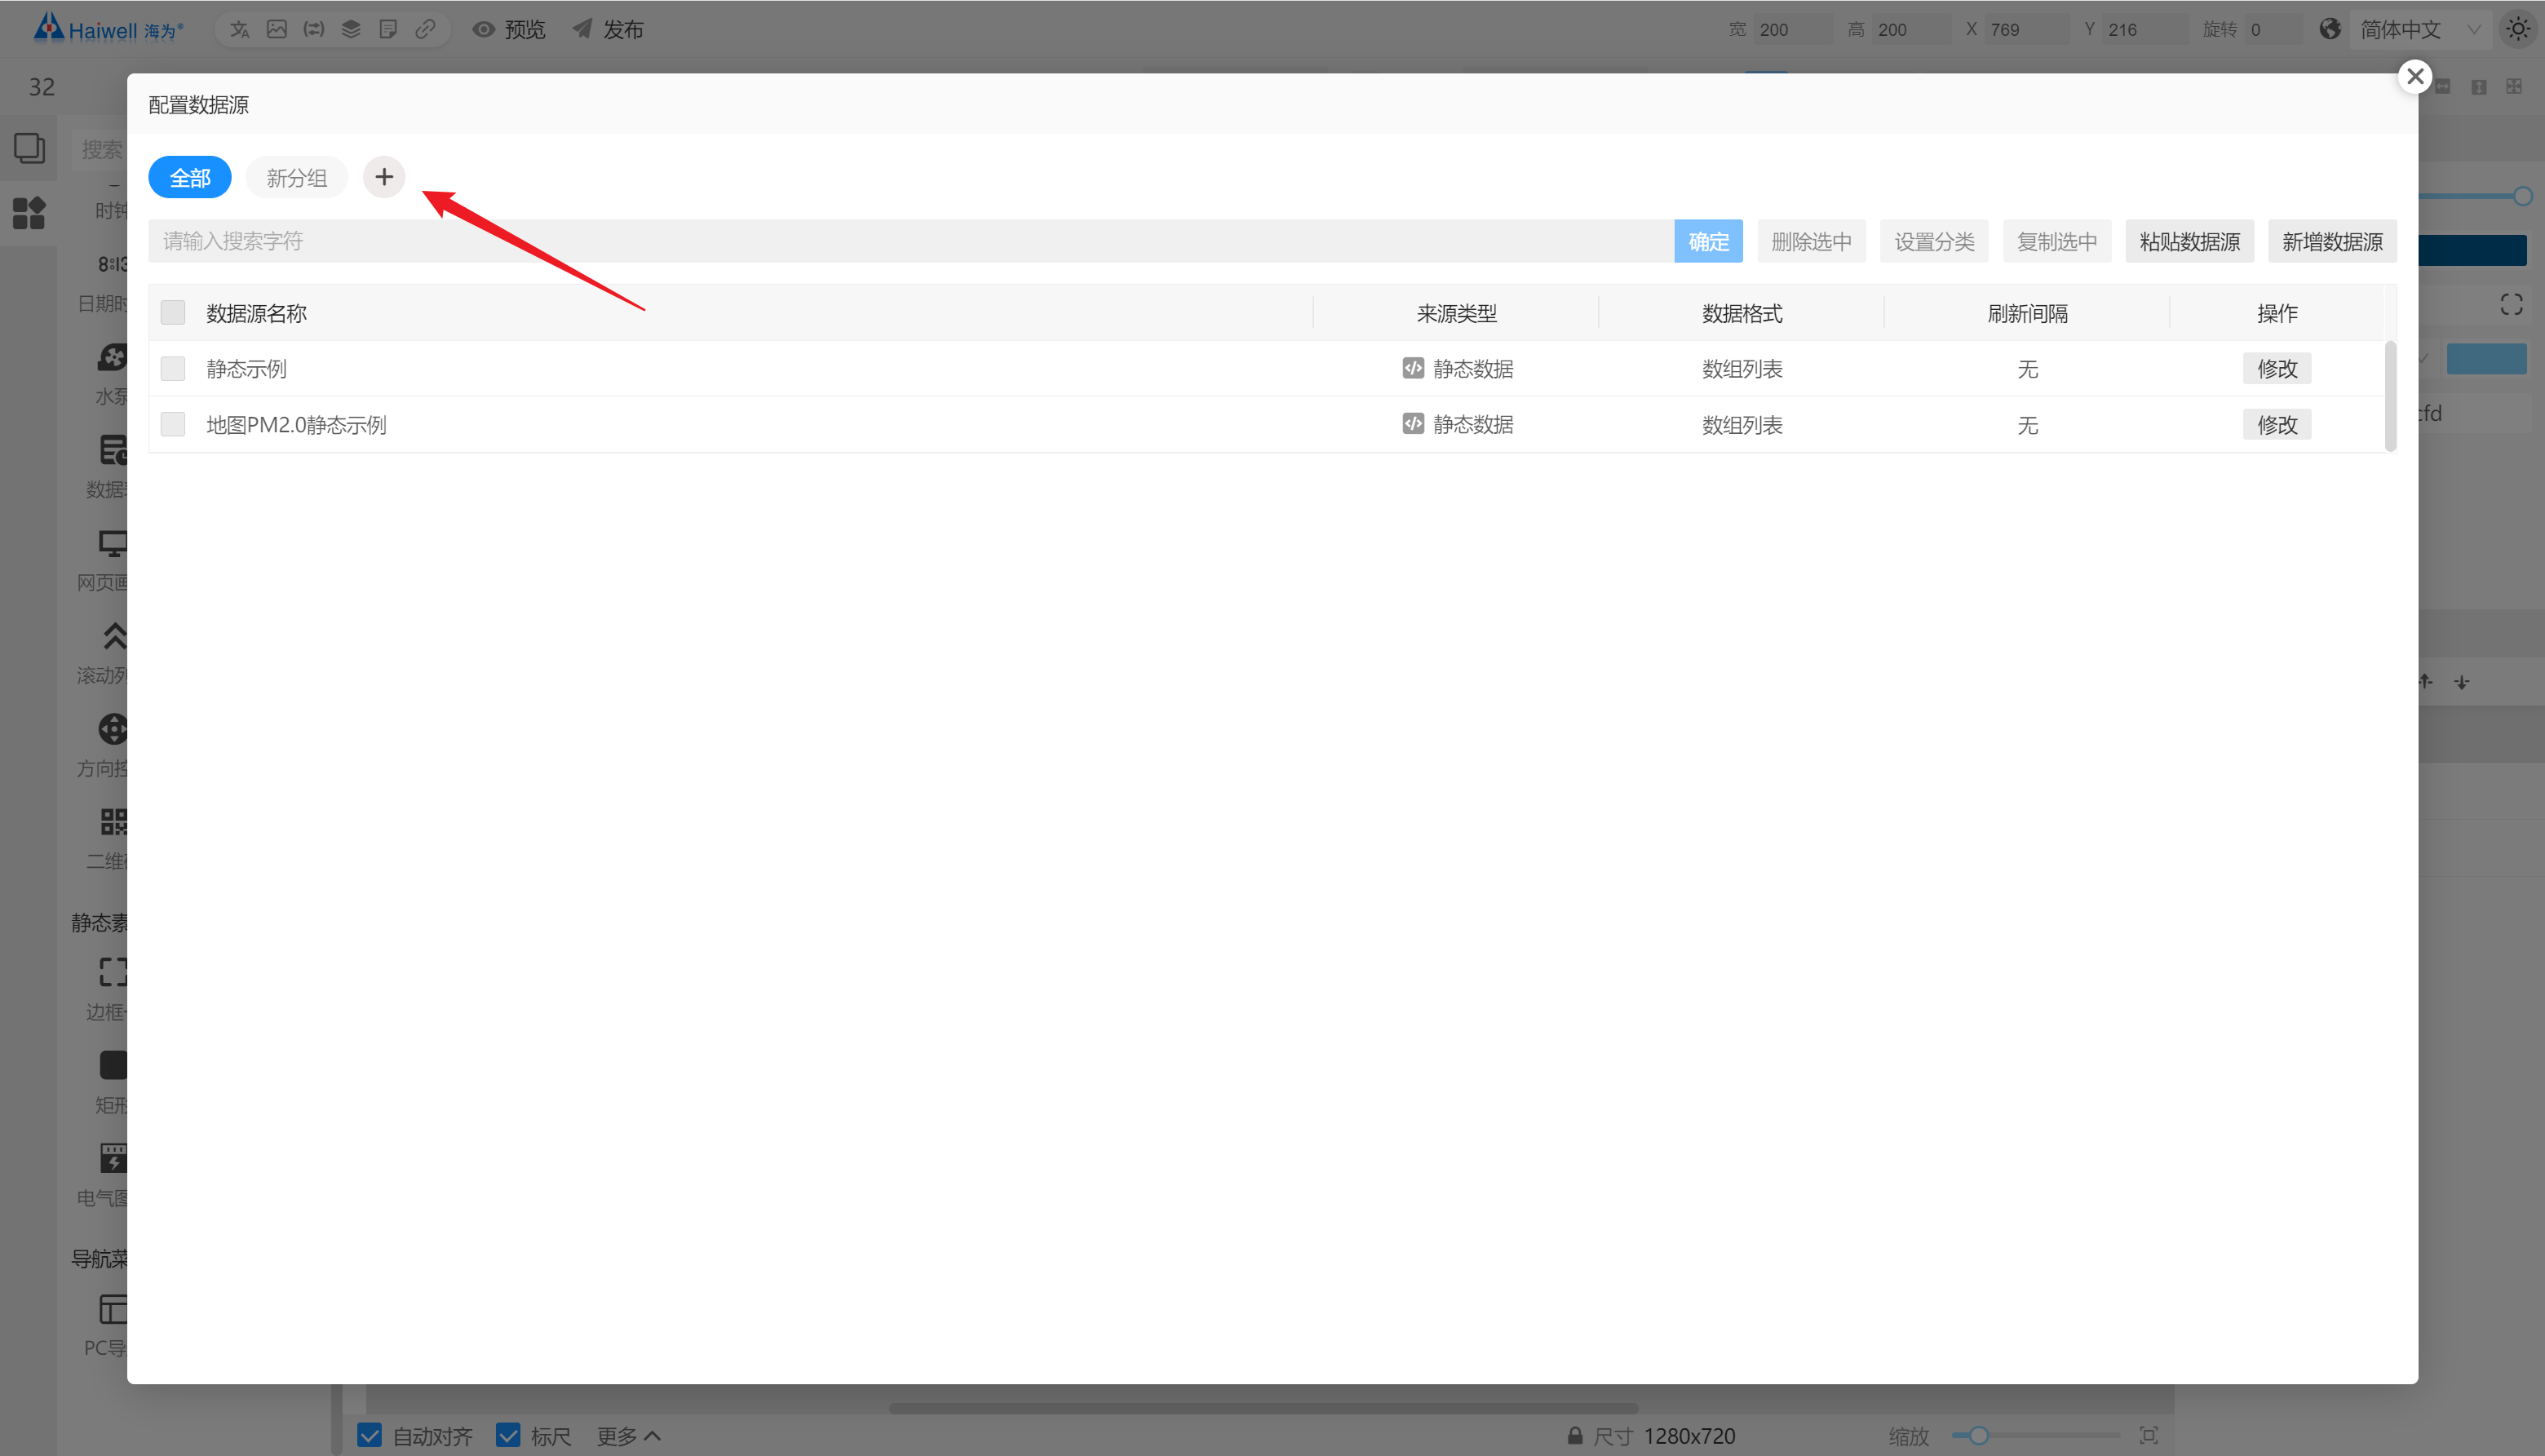Select the 全部 group tab
2545x1456 pixels.
pyautogui.click(x=190, y=178)
